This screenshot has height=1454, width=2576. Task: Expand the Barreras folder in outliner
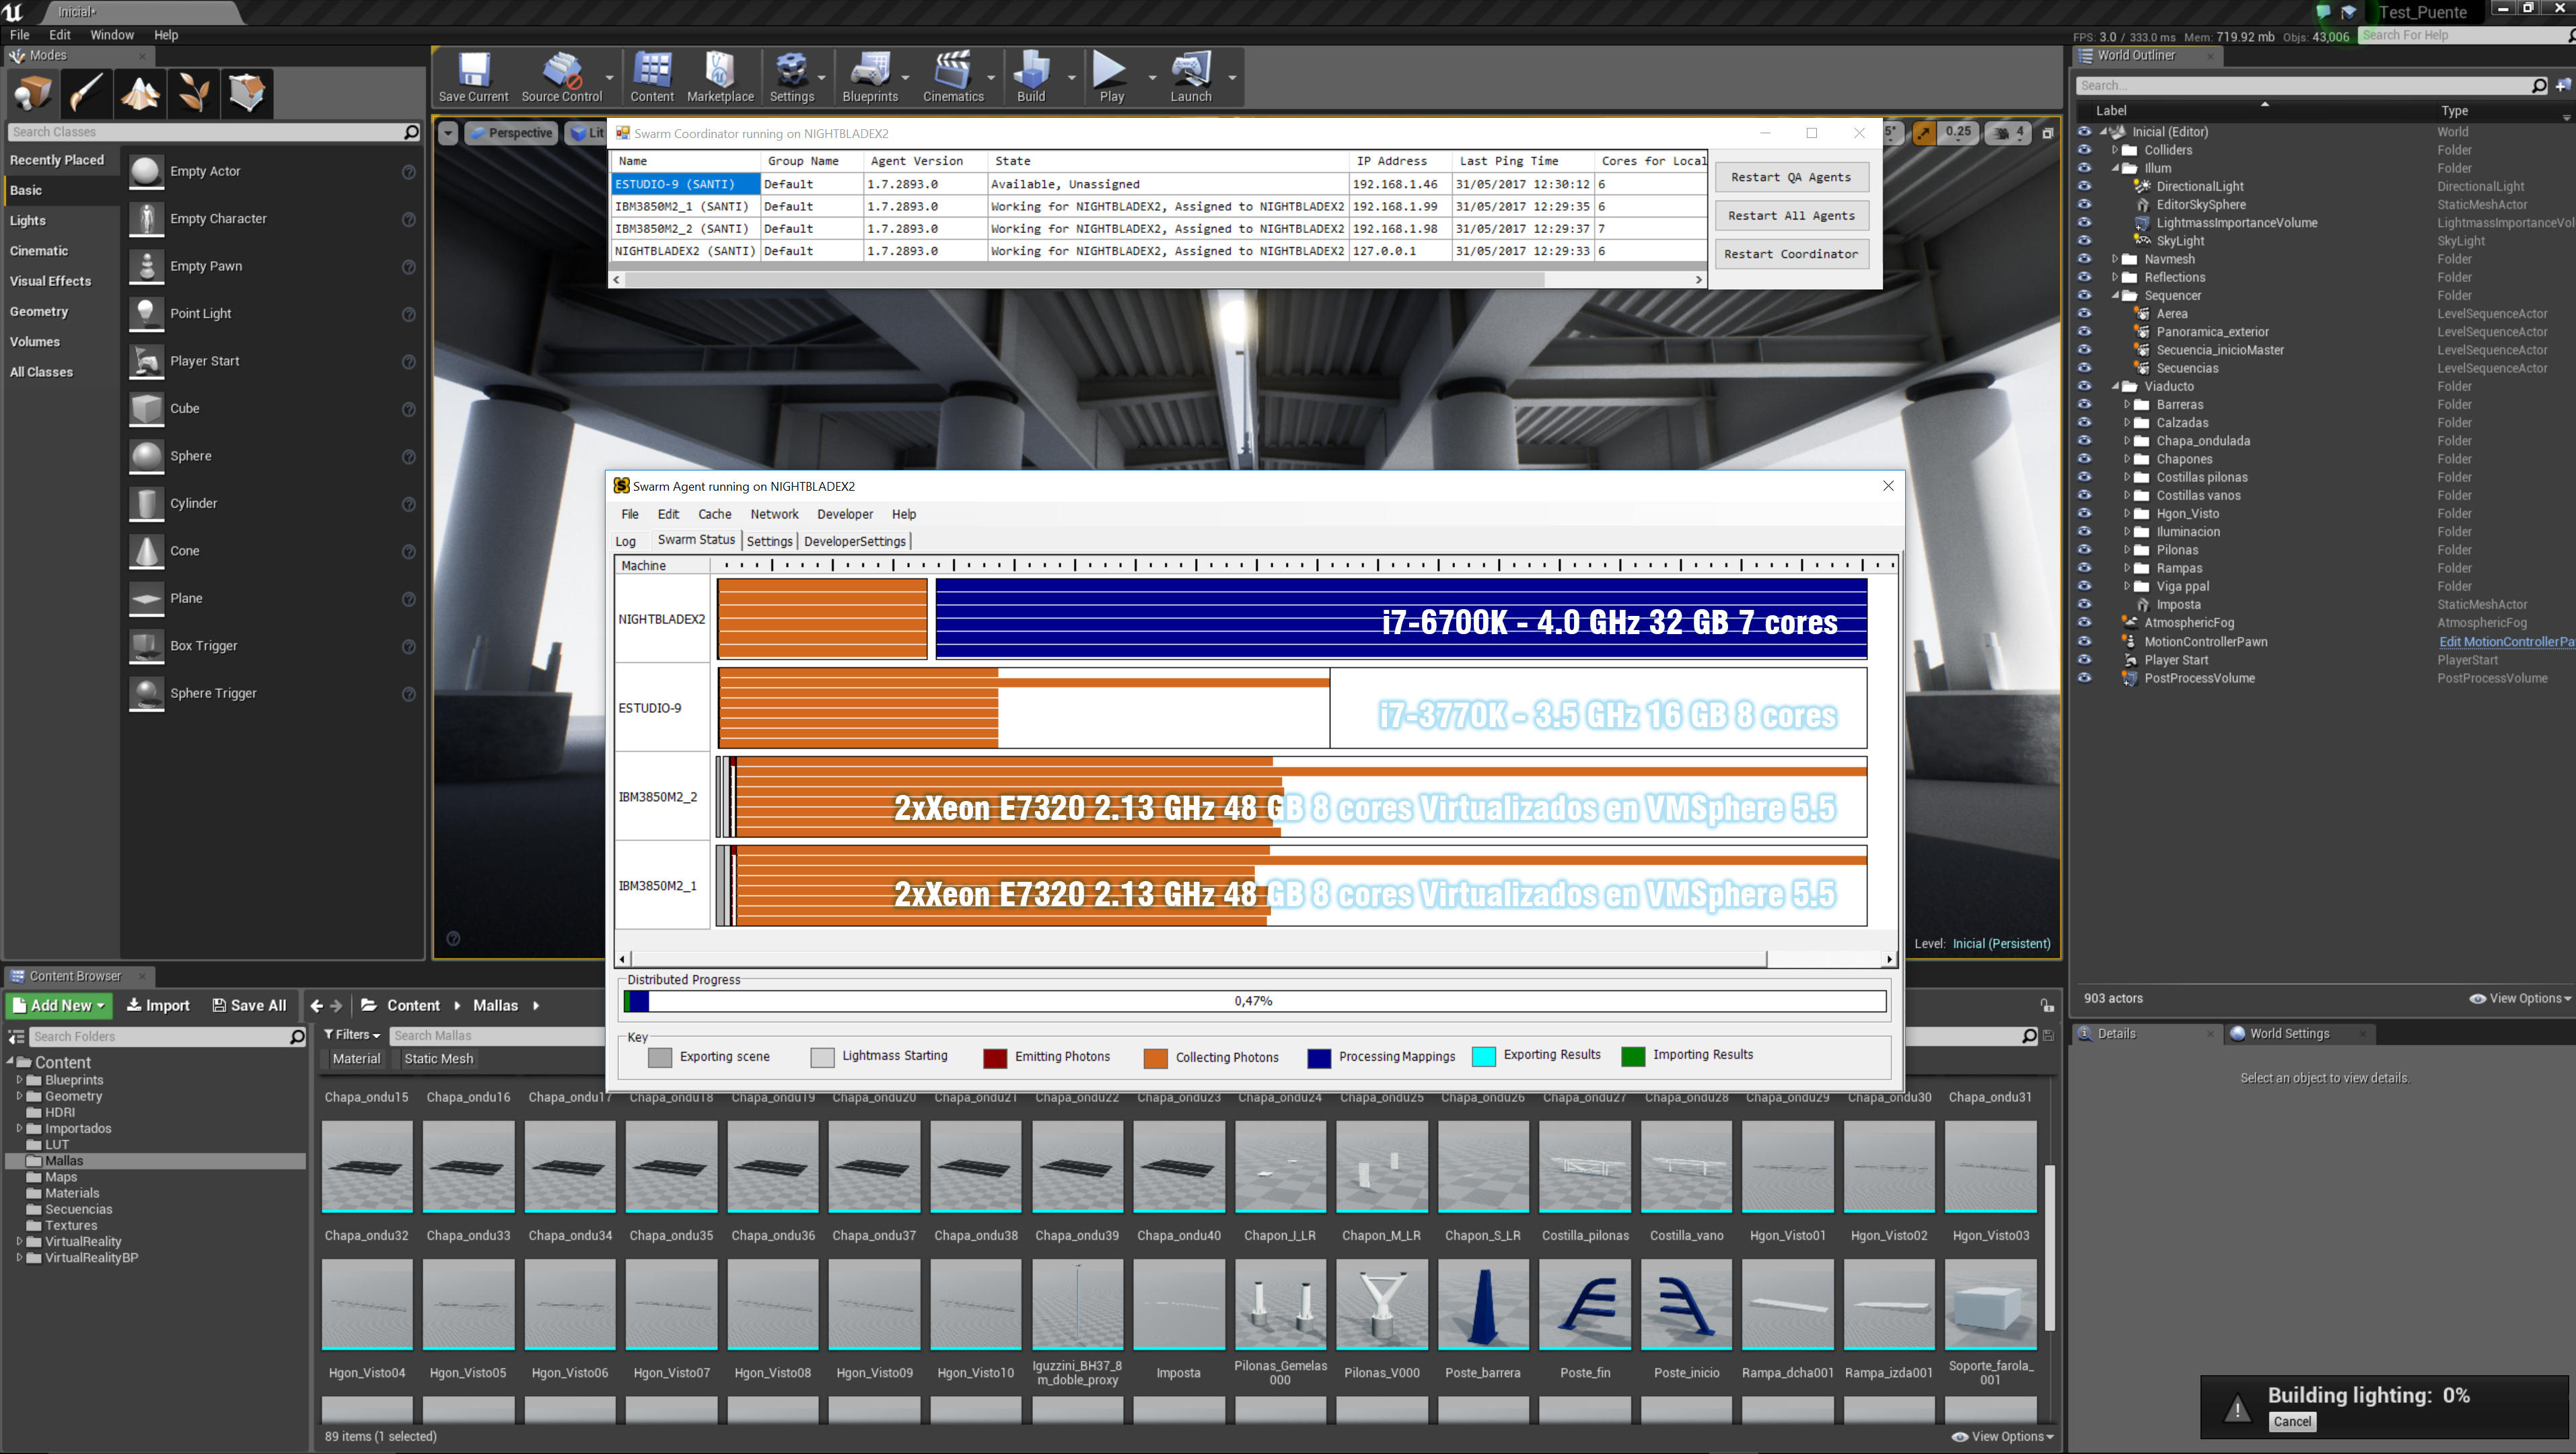coord(2127,405)
